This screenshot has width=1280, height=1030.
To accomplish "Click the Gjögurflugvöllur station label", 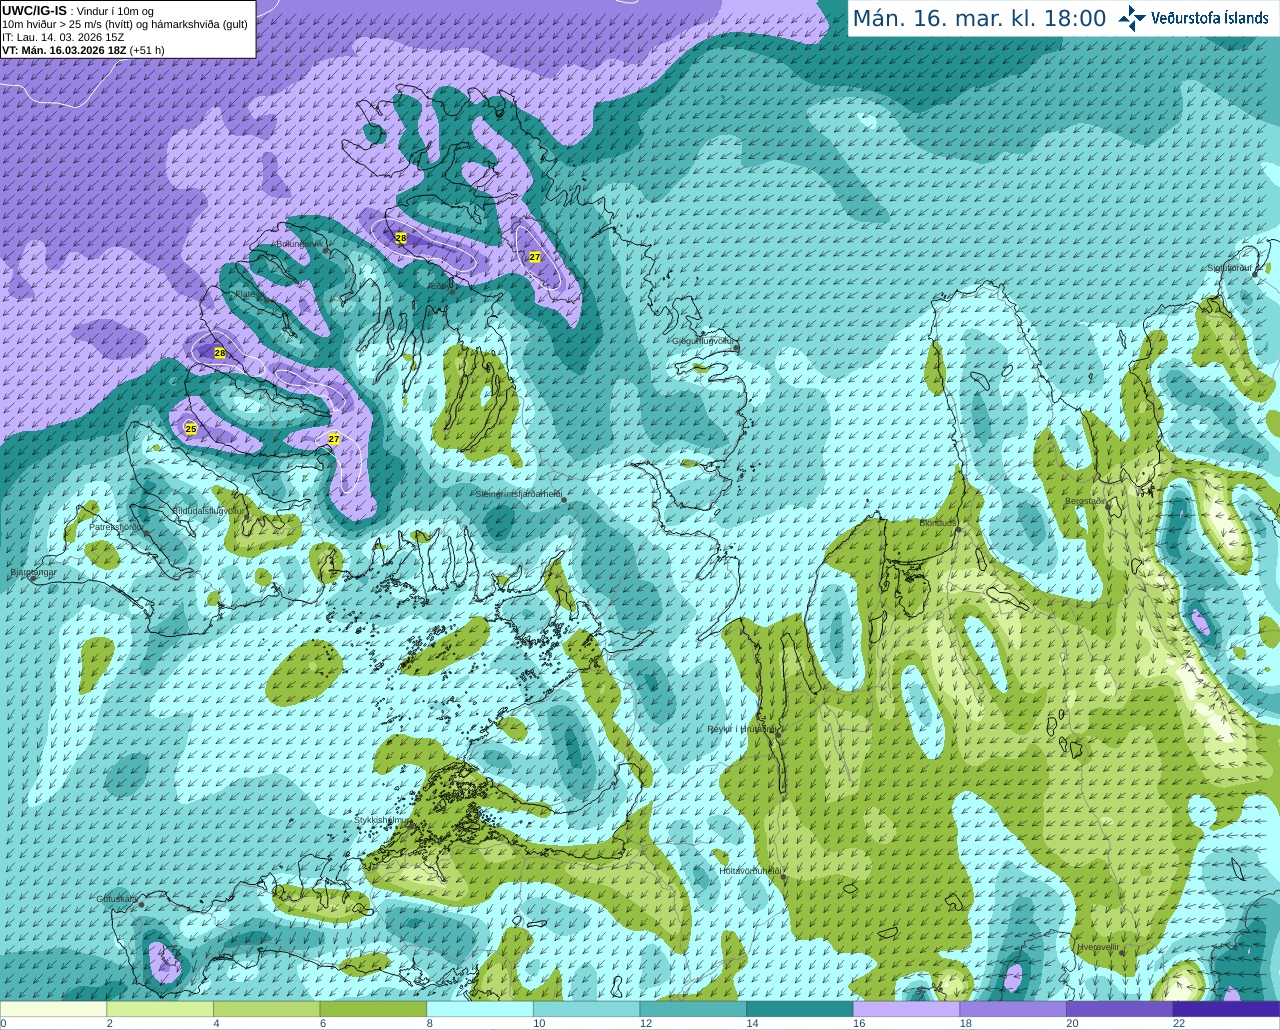I will [x=704, y=341].
